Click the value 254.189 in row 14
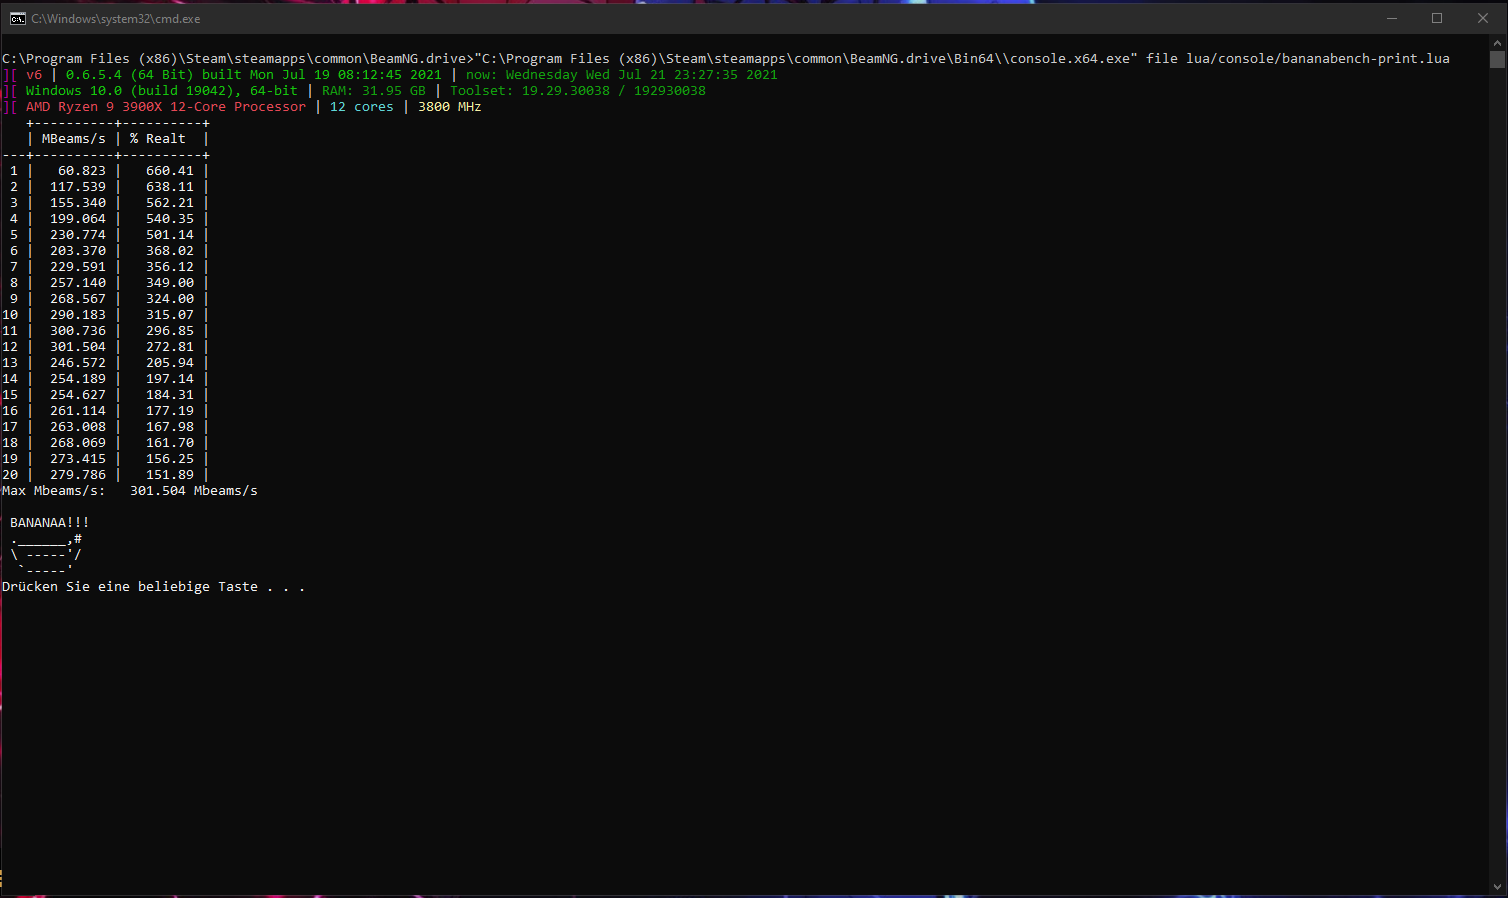The image size is (1508, 898). click(x=78, y=379)
